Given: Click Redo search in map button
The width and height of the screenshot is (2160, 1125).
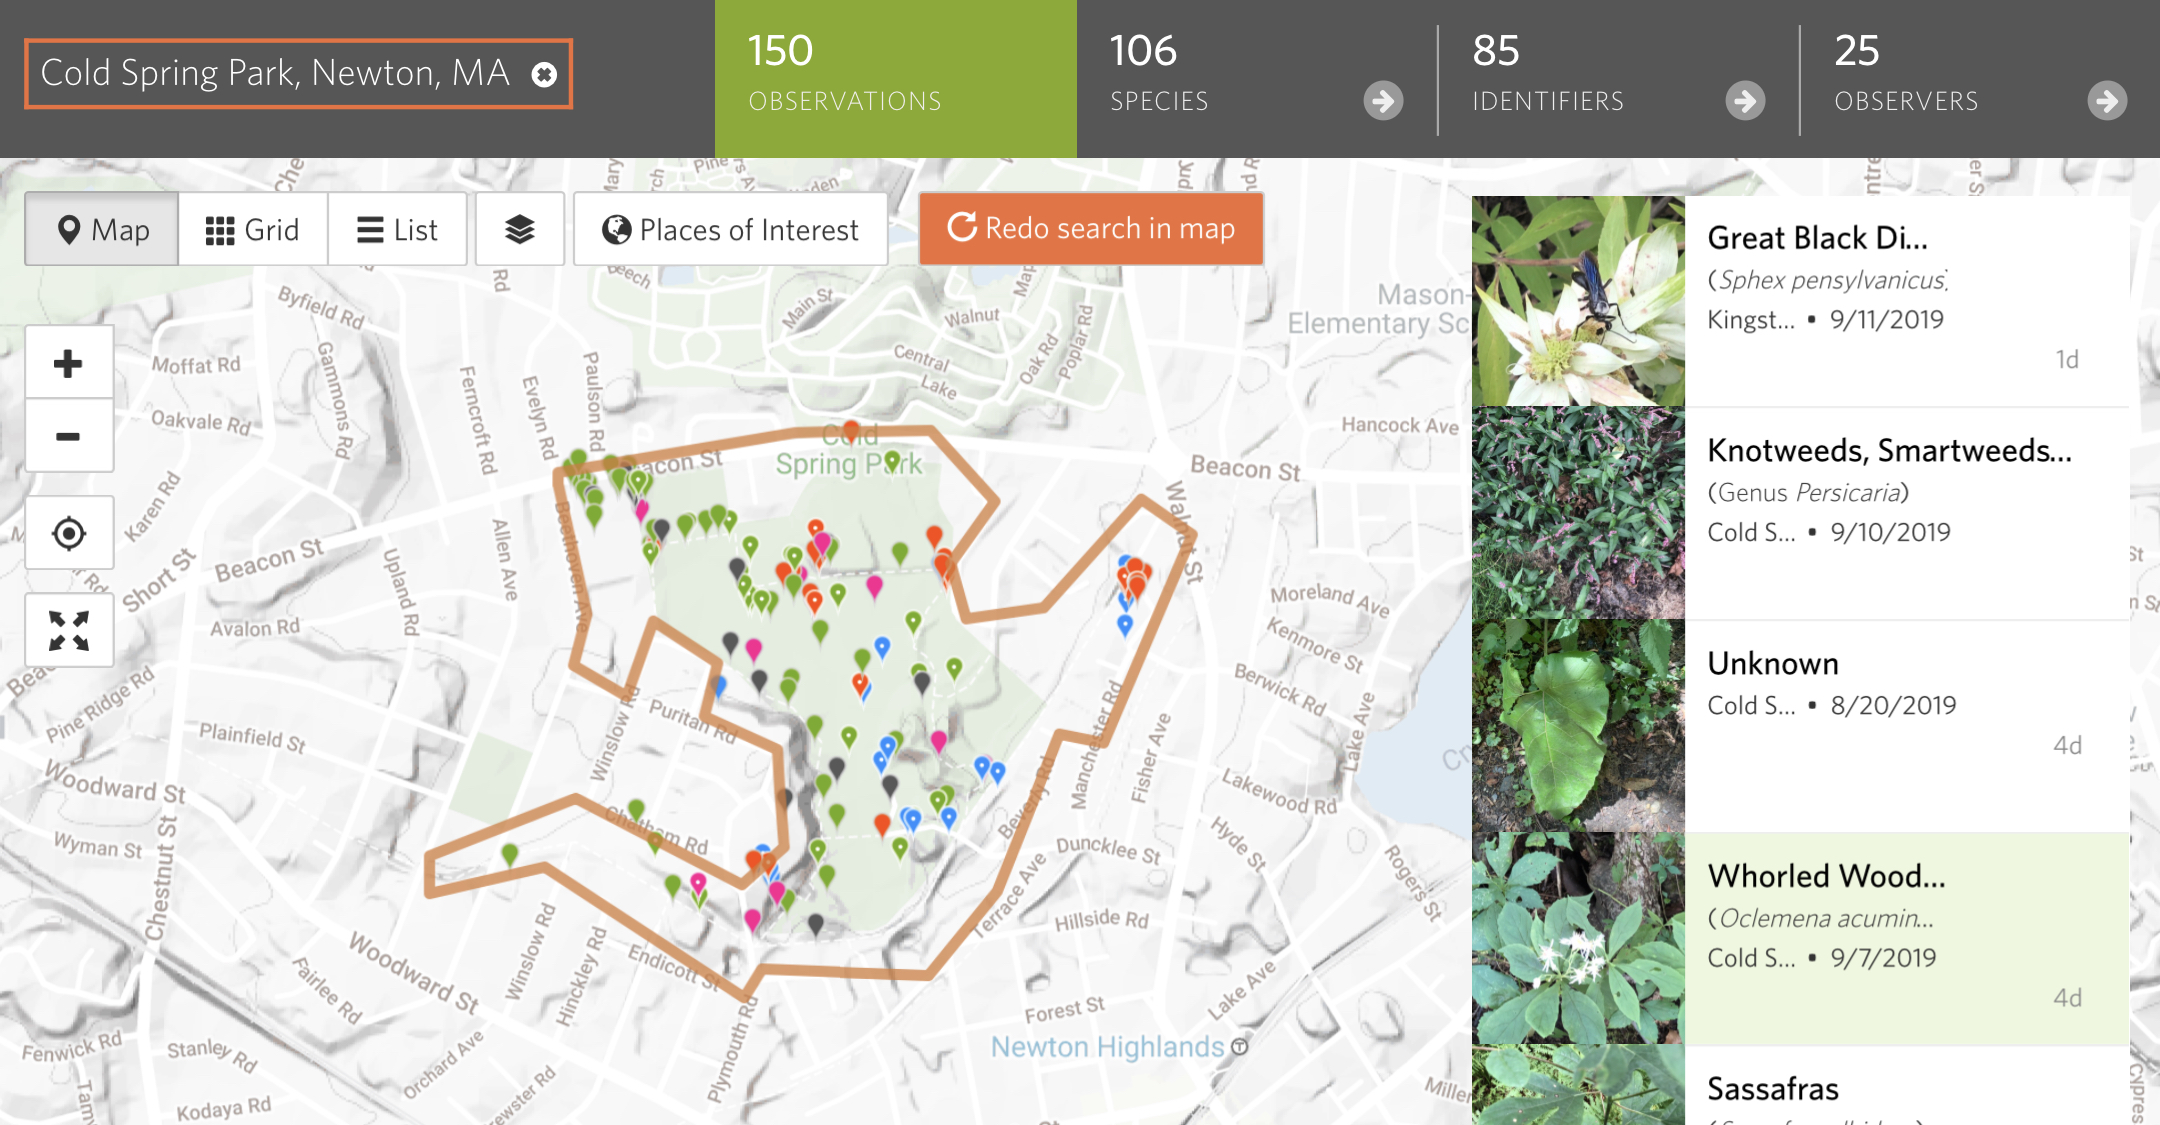Looking at the screenshot, I should 1091,229.
